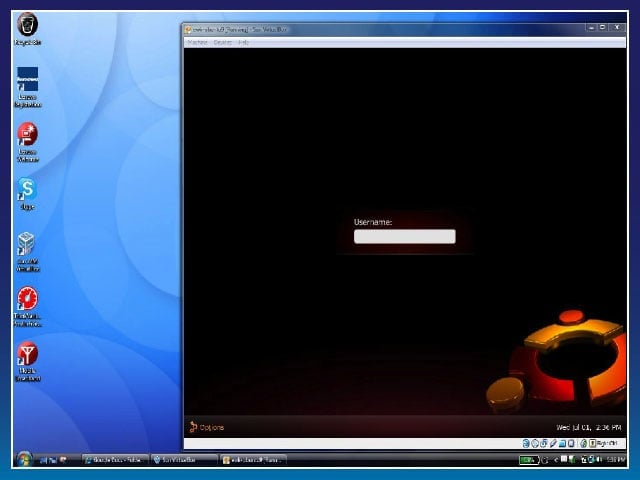Click the Username input field

pyautogui.click(x=404, y=236)
